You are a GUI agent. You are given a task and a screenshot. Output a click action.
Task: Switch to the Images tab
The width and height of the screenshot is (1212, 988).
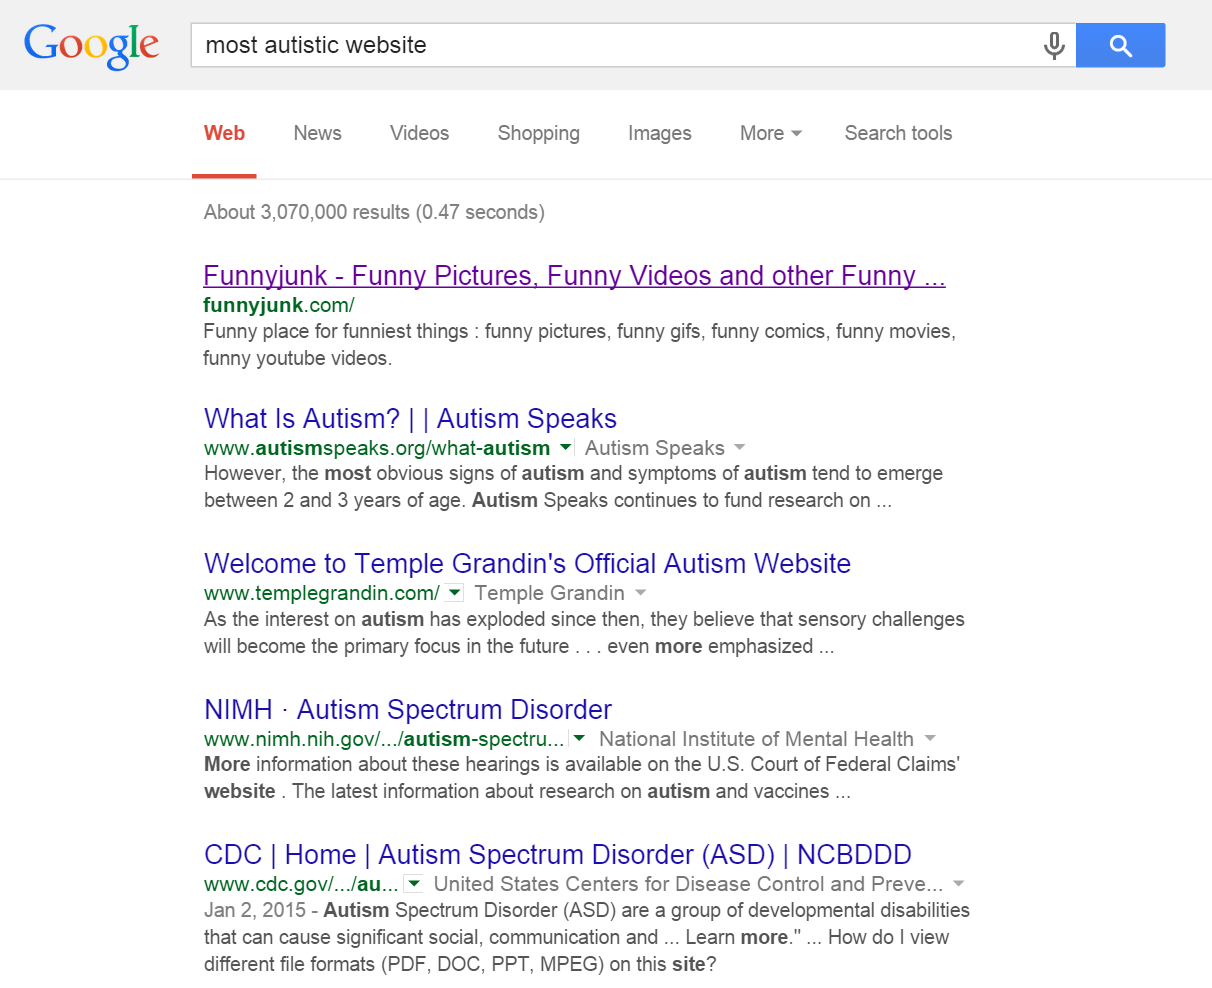click(x=659, y=133)
